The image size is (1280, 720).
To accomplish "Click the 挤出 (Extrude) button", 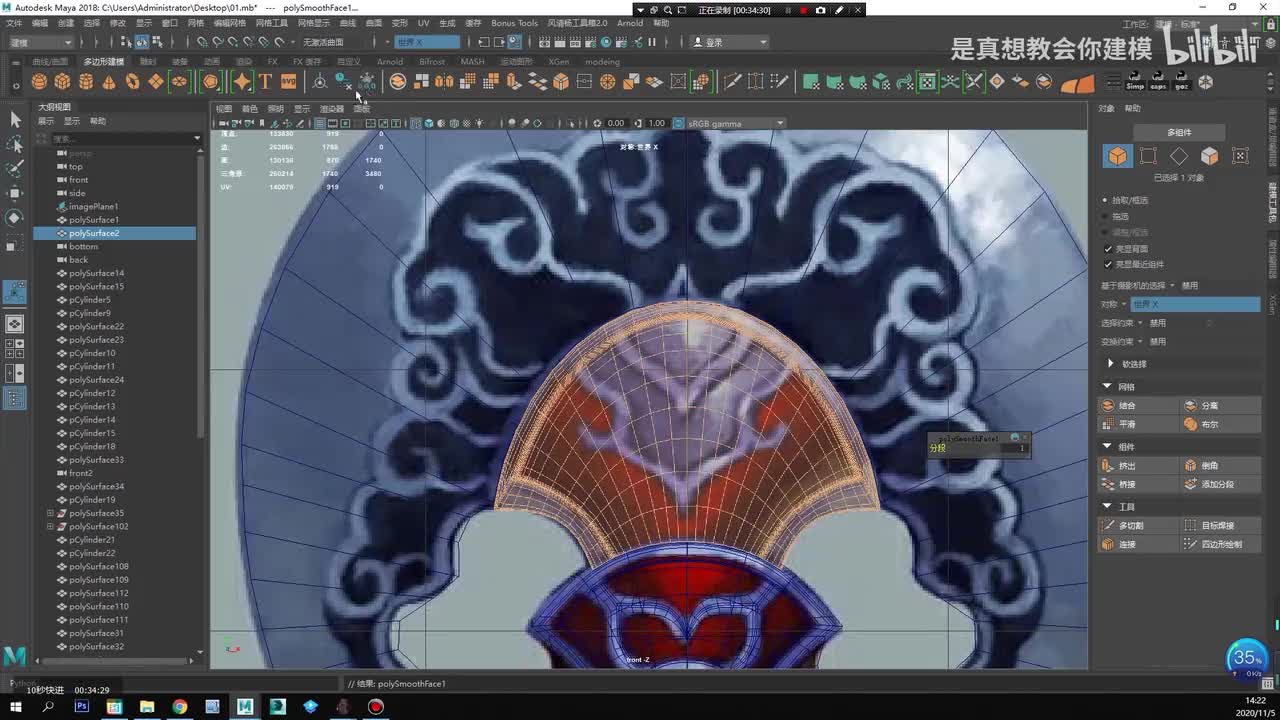I will click(1137, 466).
